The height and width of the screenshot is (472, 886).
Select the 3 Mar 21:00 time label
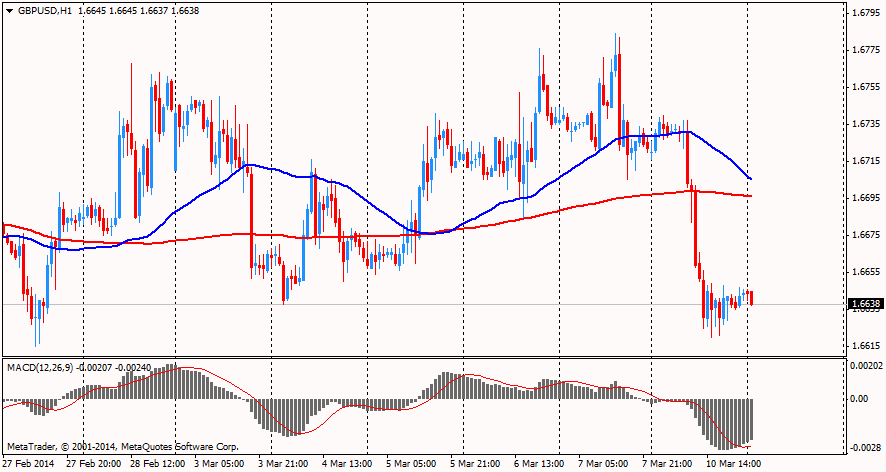(x=284, y=464)
